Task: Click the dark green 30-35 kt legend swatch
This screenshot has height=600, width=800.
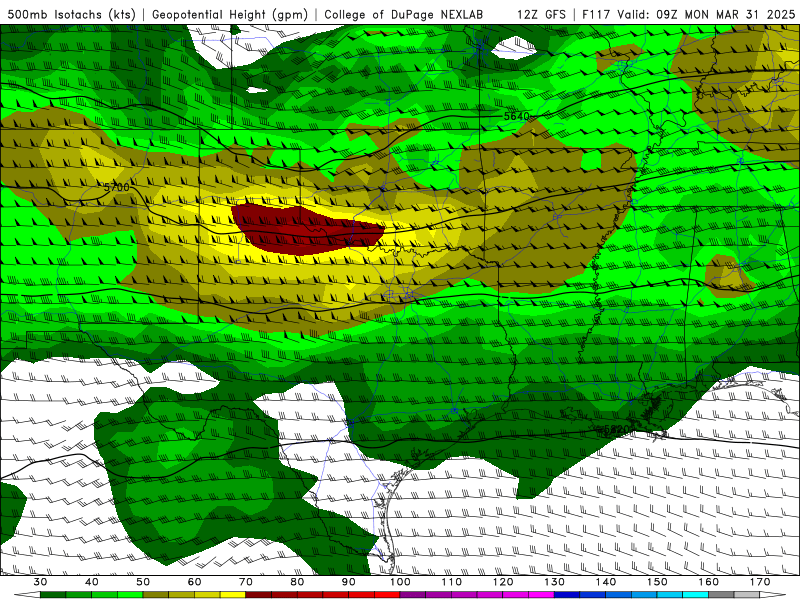Action: point(53,595)
